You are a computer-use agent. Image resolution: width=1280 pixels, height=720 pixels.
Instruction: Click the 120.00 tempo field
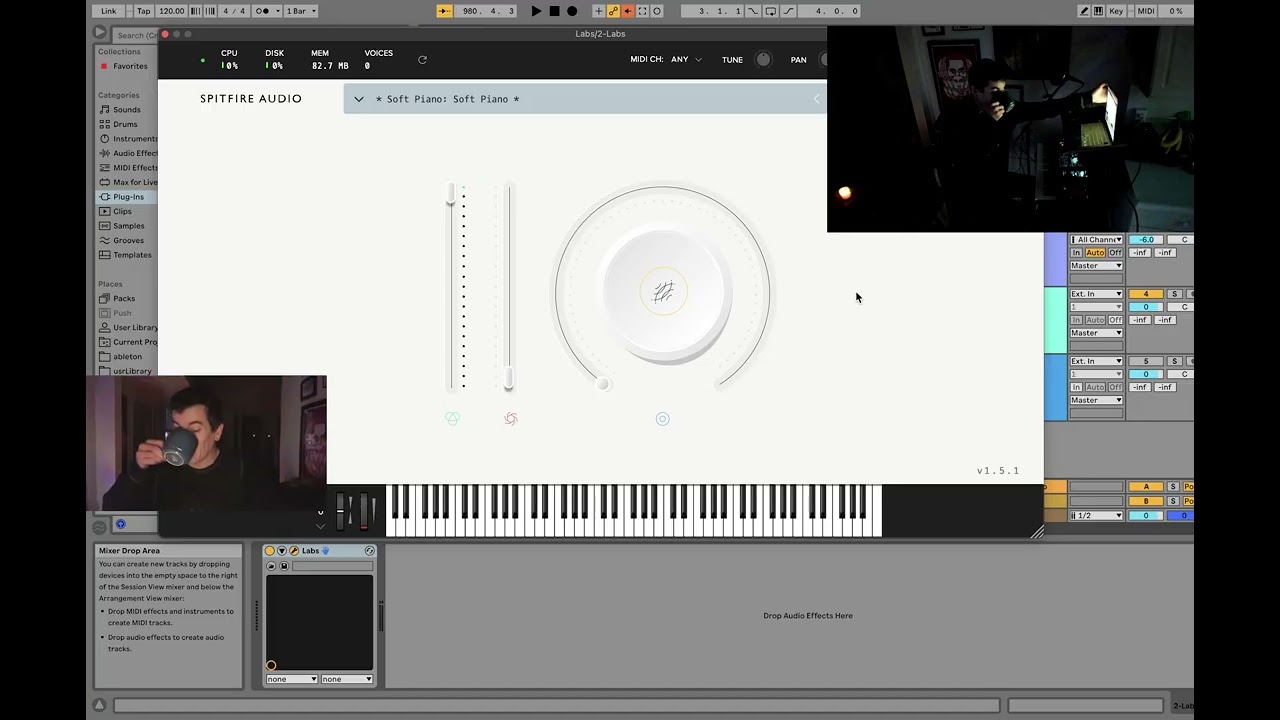pos(172,11)
